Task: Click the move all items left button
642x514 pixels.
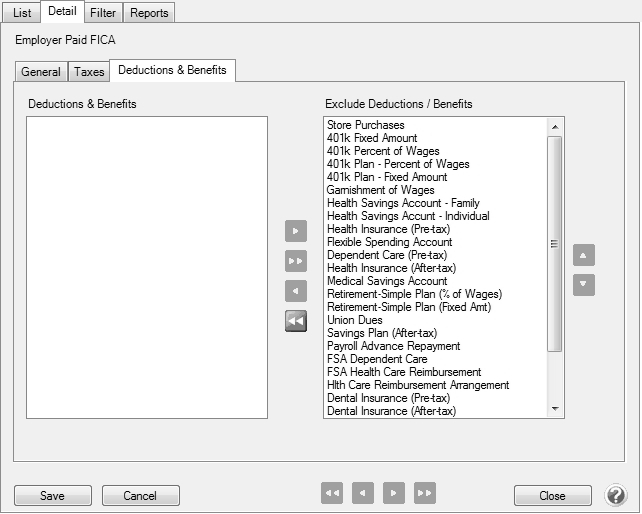Action: [295, 321]
